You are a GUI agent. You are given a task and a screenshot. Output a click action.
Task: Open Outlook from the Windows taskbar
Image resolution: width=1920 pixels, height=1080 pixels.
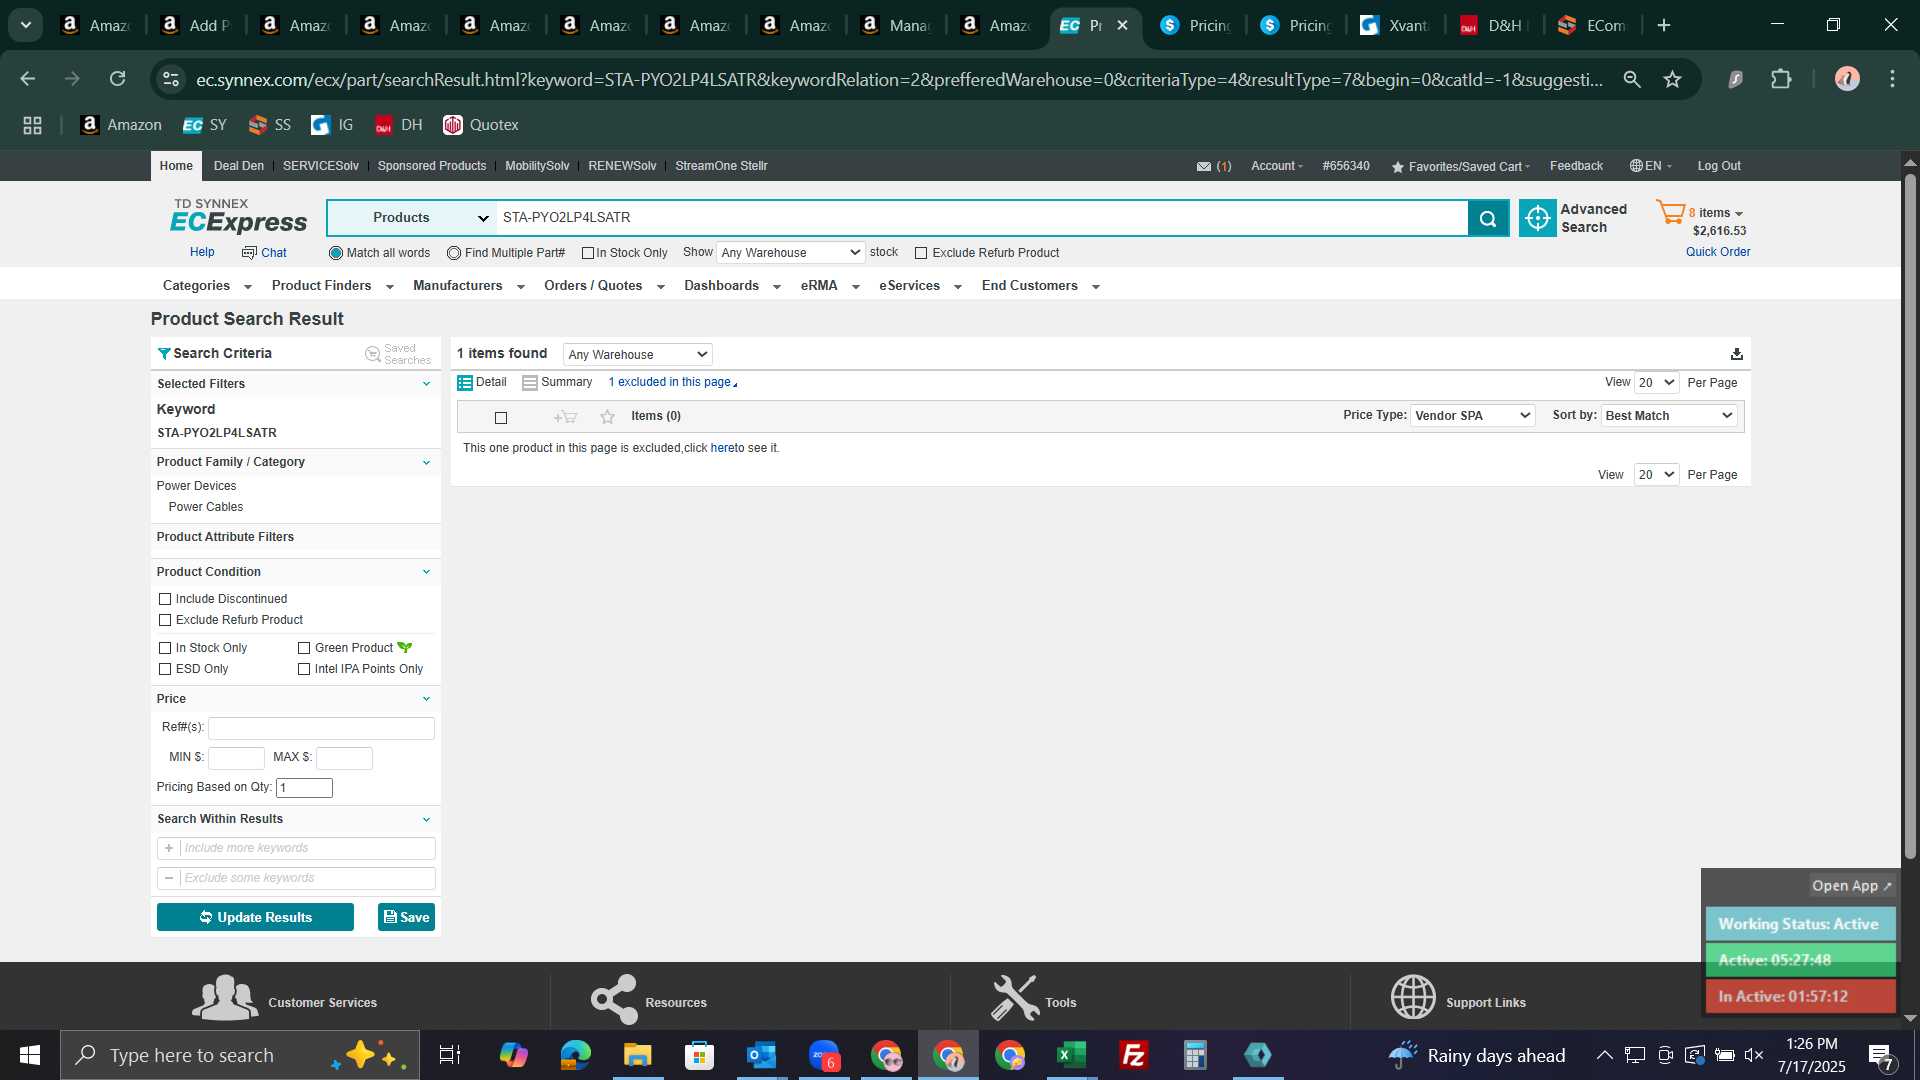(761, 1055)
